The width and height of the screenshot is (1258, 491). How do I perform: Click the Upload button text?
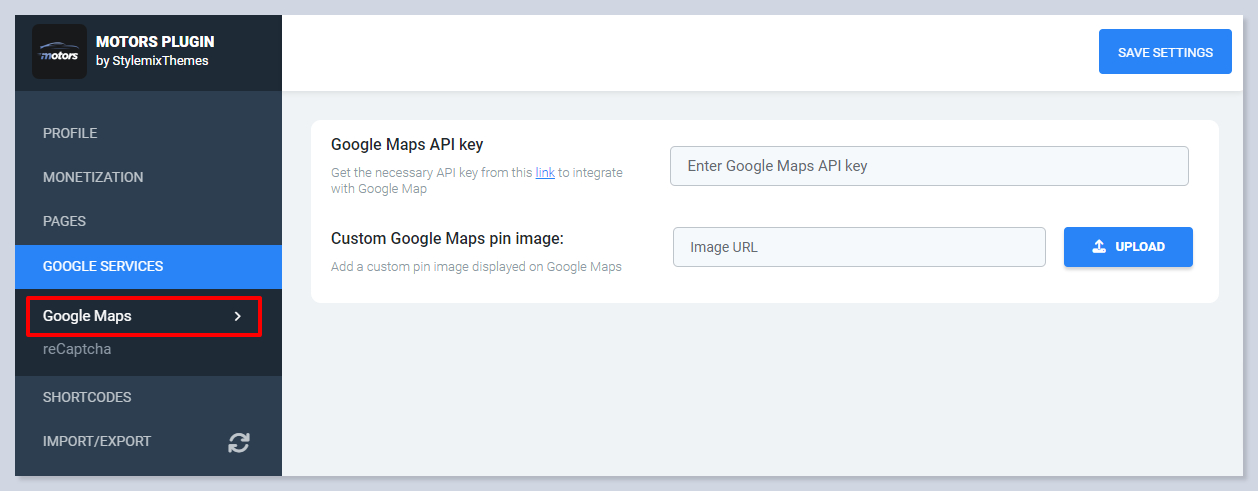click(1140, 247)
